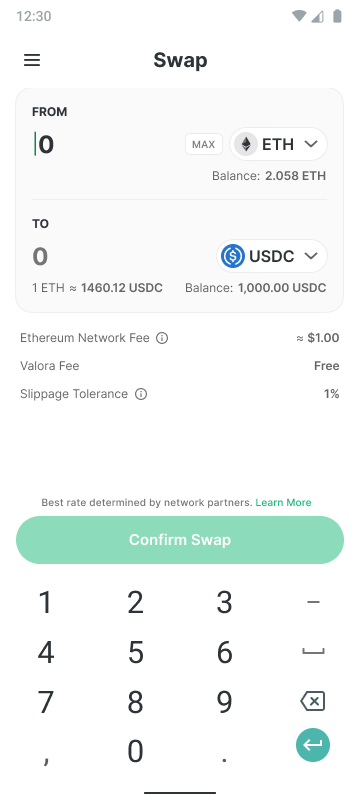
Task: Tap the ETH token logo
Action: click(246, 144)
